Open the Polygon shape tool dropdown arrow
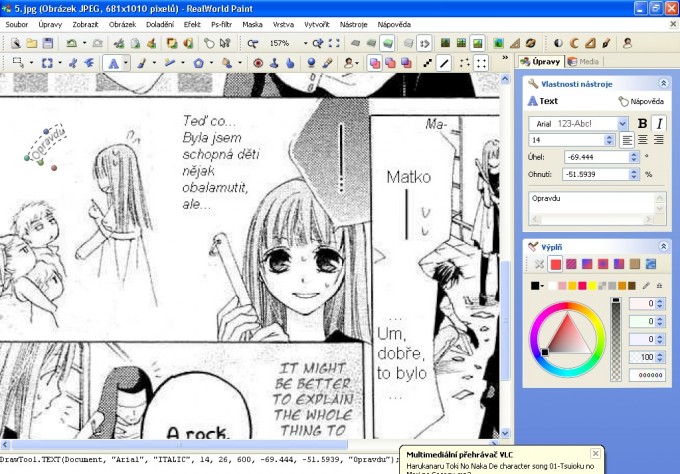680x474 pixels. [x=211, y=64]
